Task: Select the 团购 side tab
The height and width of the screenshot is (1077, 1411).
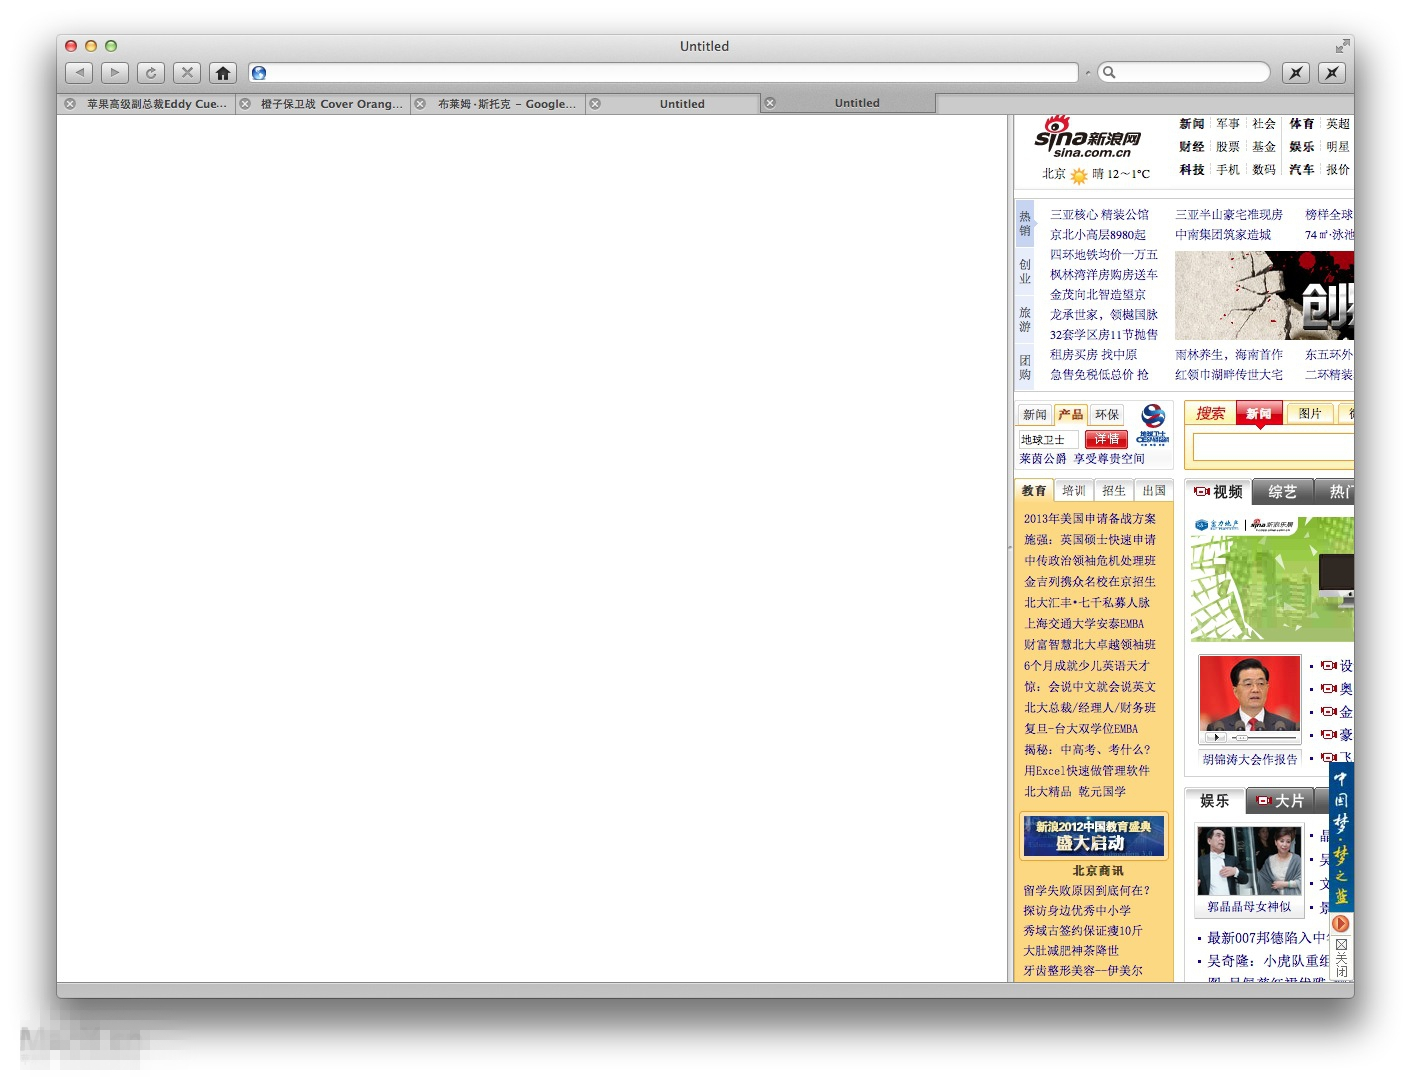Action: [x=1025, y=367]
